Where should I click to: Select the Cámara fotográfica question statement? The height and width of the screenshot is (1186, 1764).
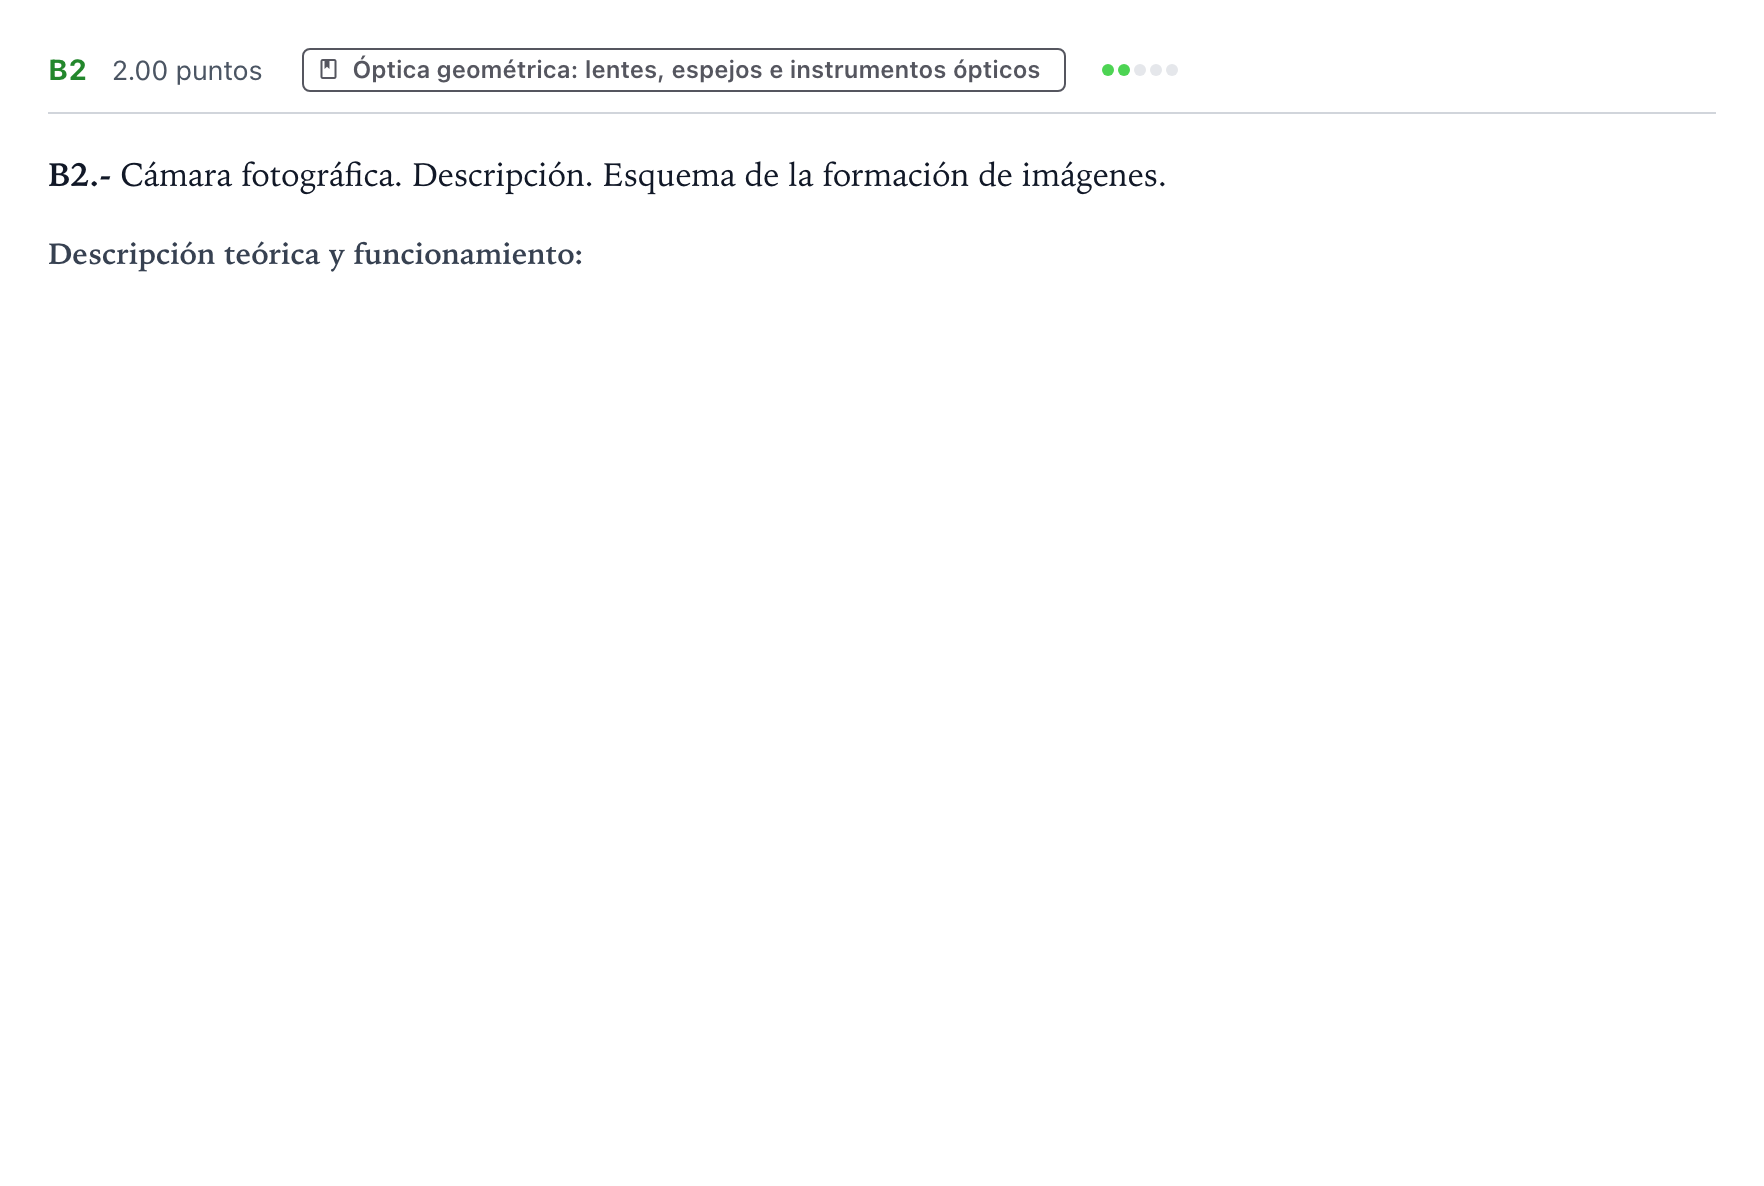607,175
